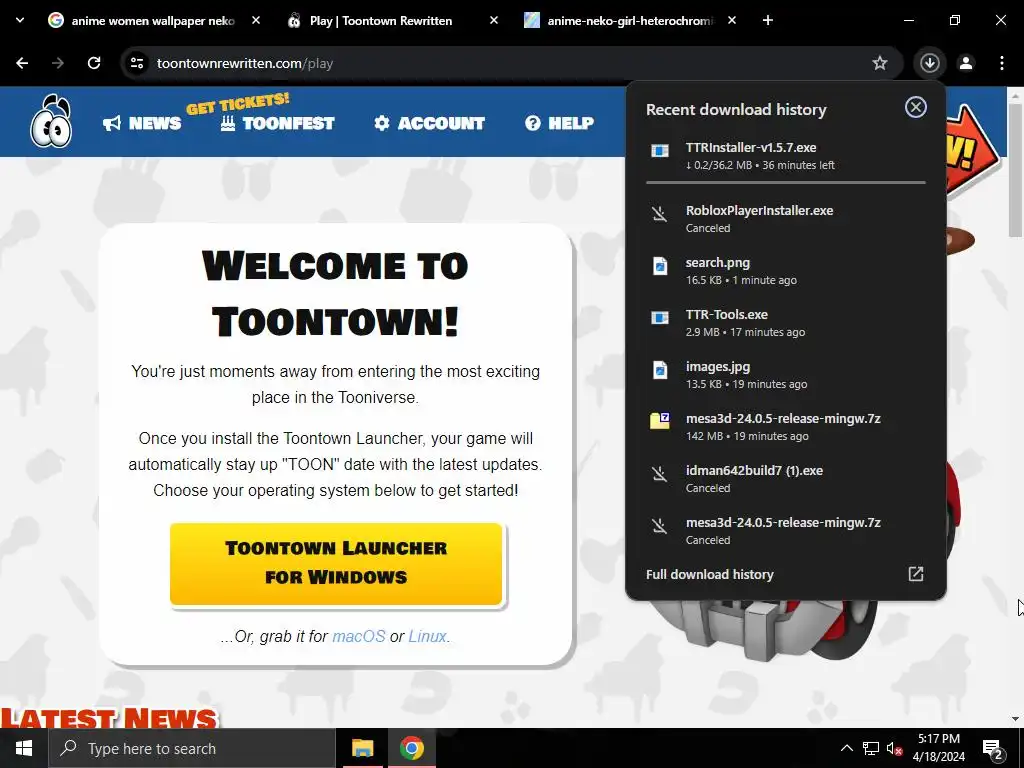Open full download history external-link icon
Viewport: 1024px width, 768px height.
(916, 573)
